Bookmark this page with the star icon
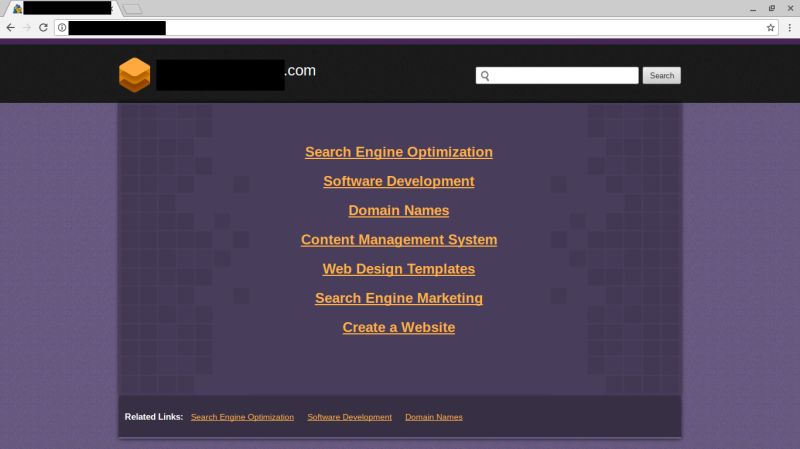 coord(770,28)
